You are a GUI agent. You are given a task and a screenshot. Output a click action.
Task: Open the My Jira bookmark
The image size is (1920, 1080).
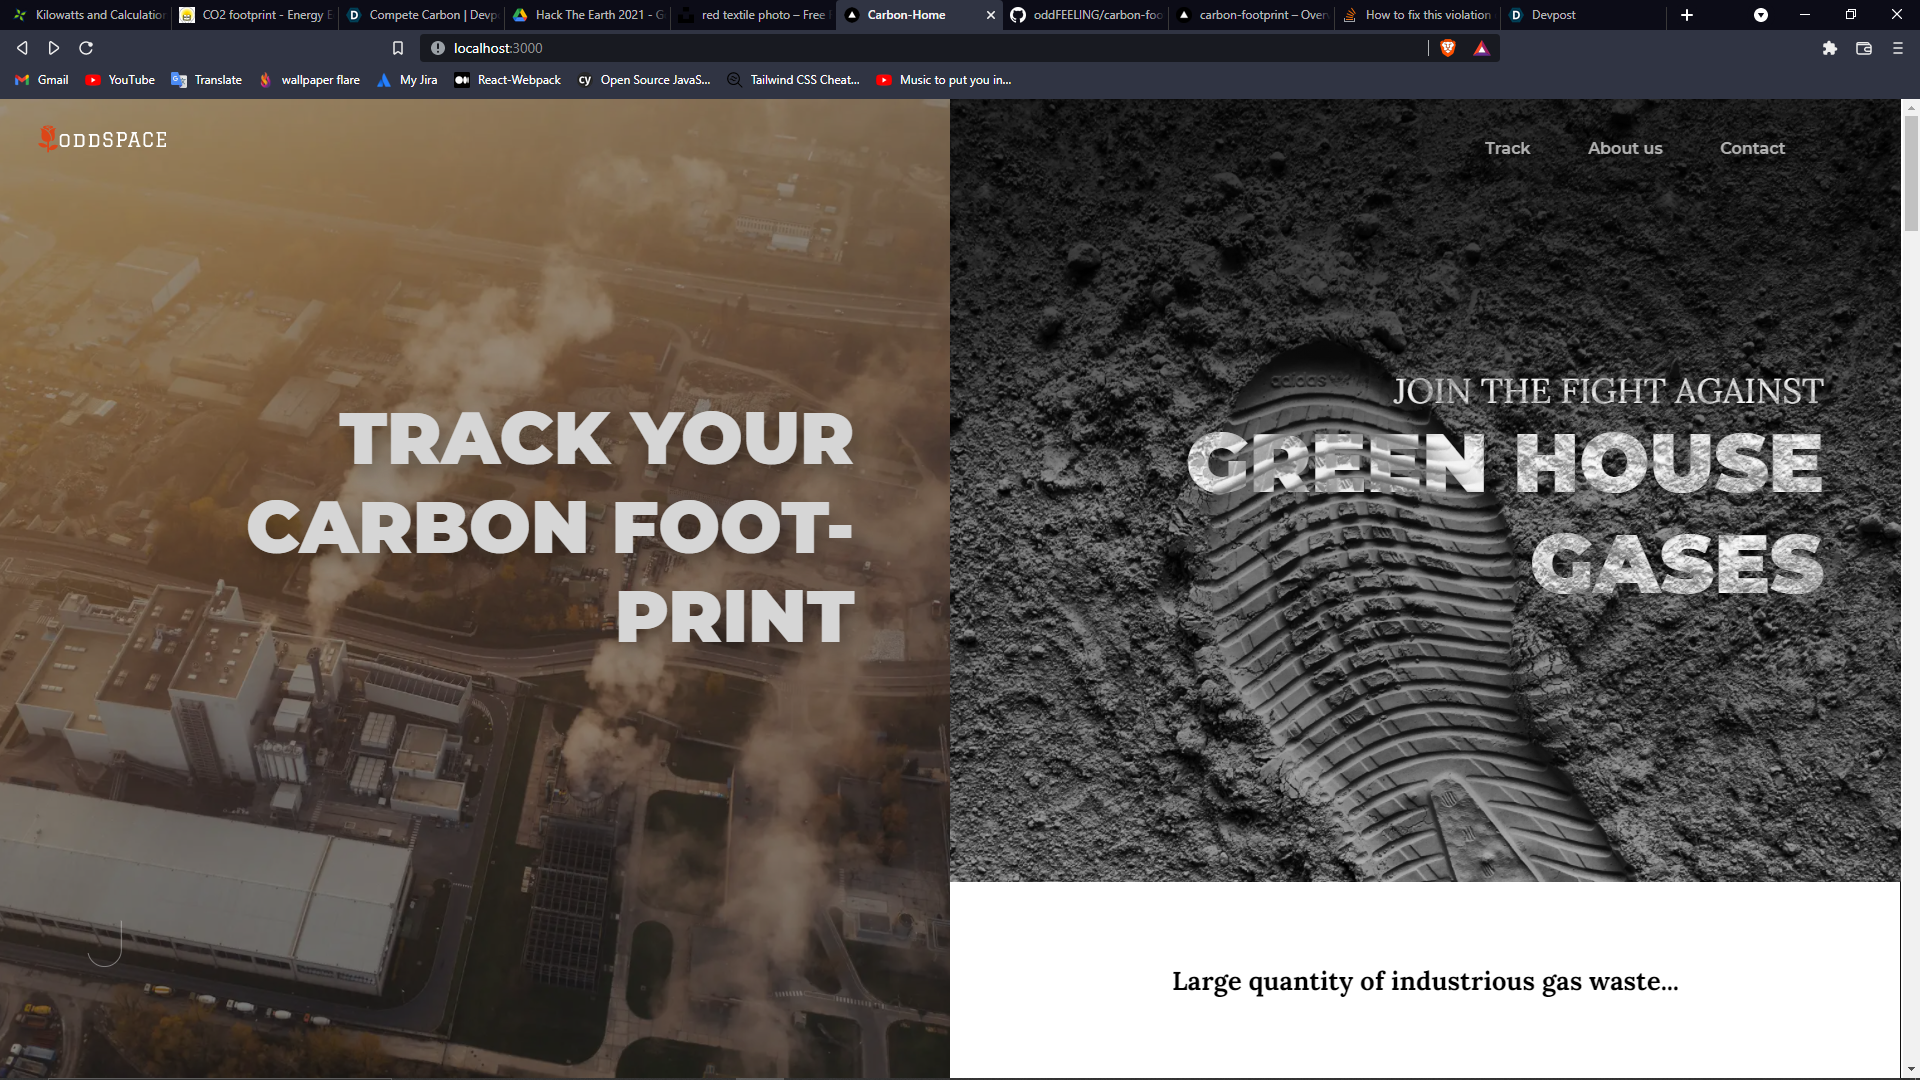406,80
